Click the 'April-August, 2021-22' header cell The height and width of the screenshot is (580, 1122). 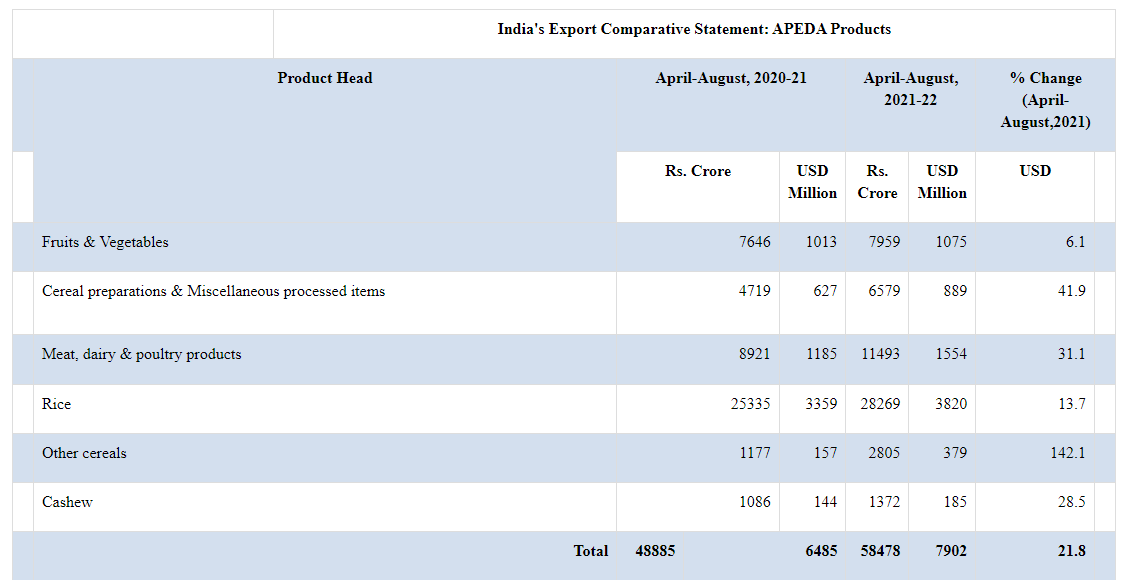coord(910,89)
